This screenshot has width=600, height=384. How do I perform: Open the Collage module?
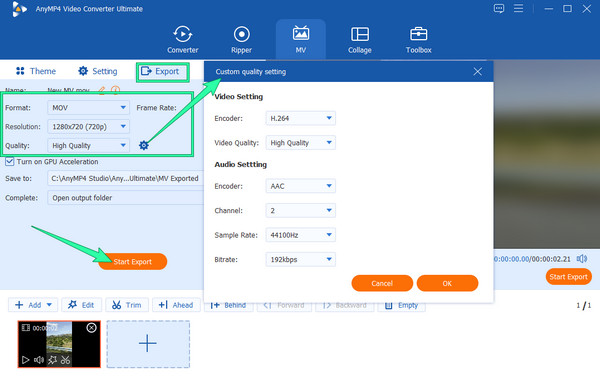(x=360, y=39)
